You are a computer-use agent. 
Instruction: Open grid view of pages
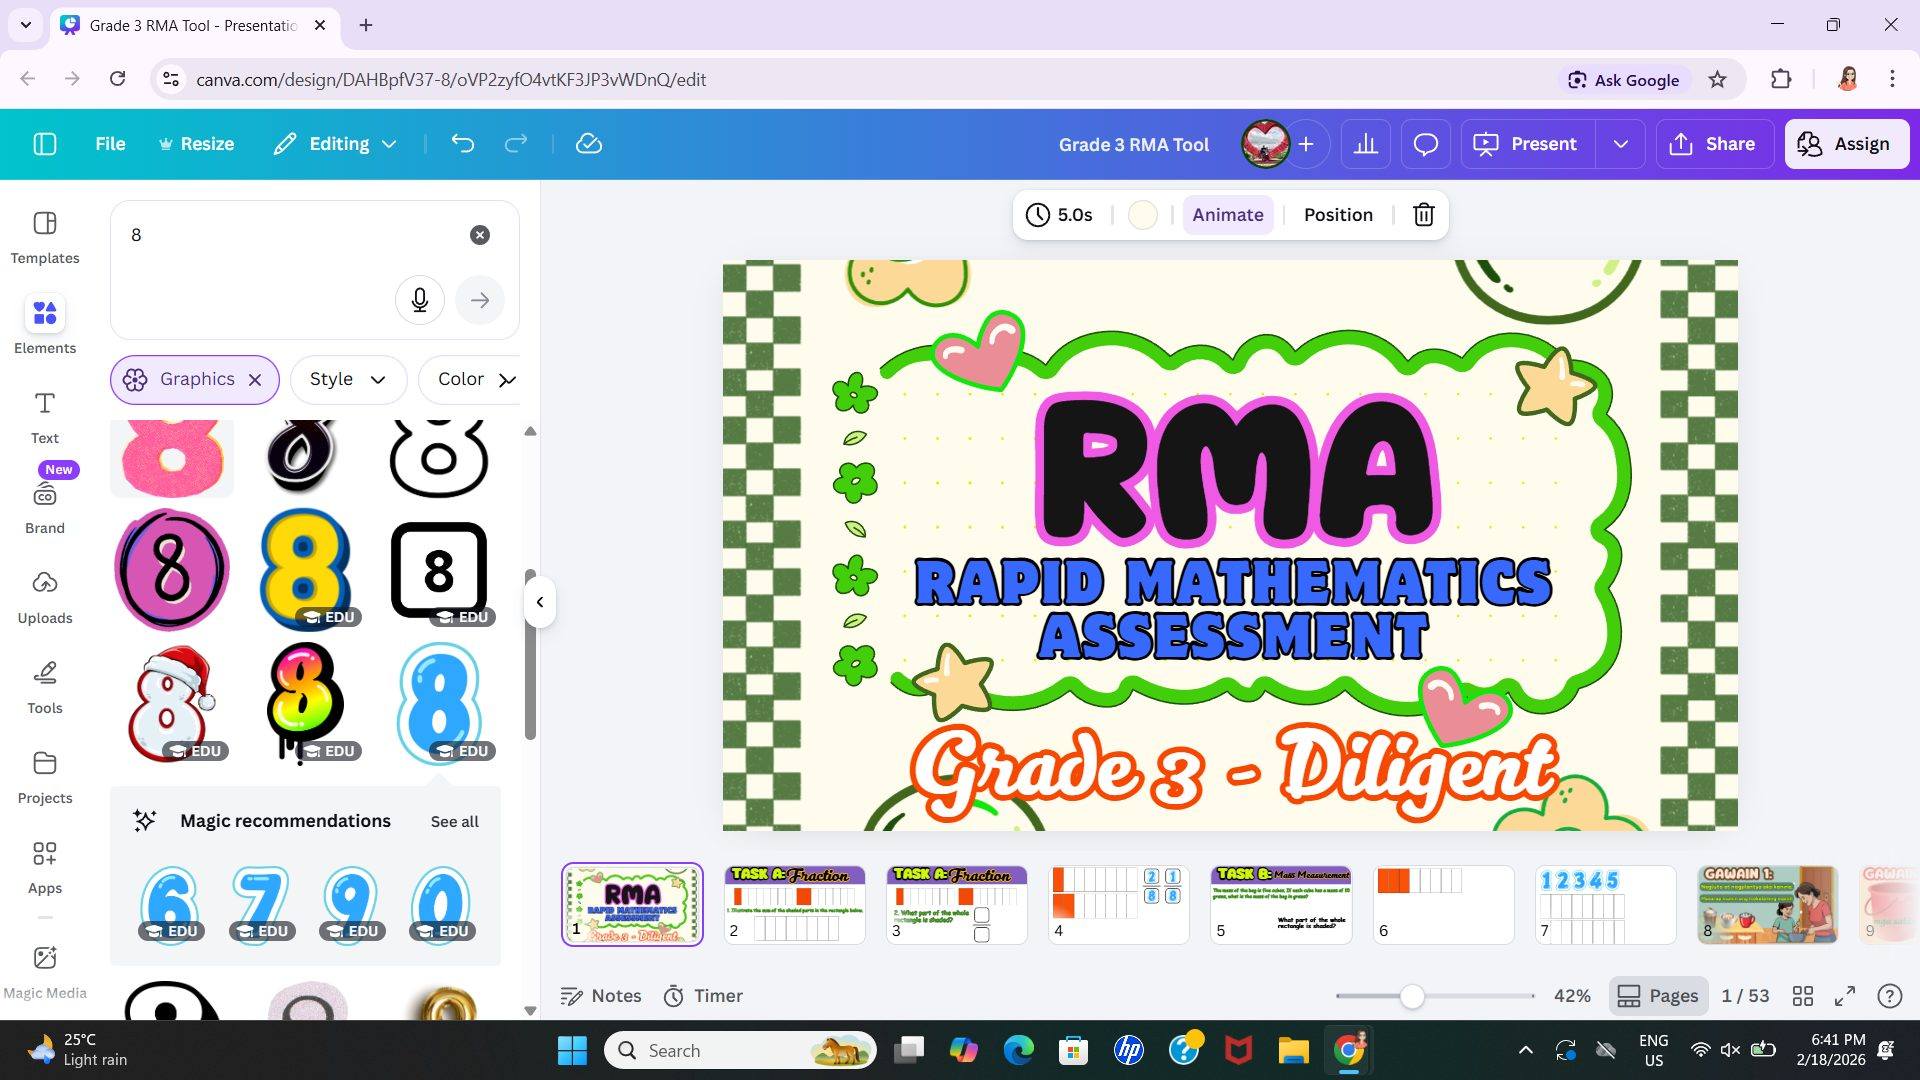[x=1803, y=996]
